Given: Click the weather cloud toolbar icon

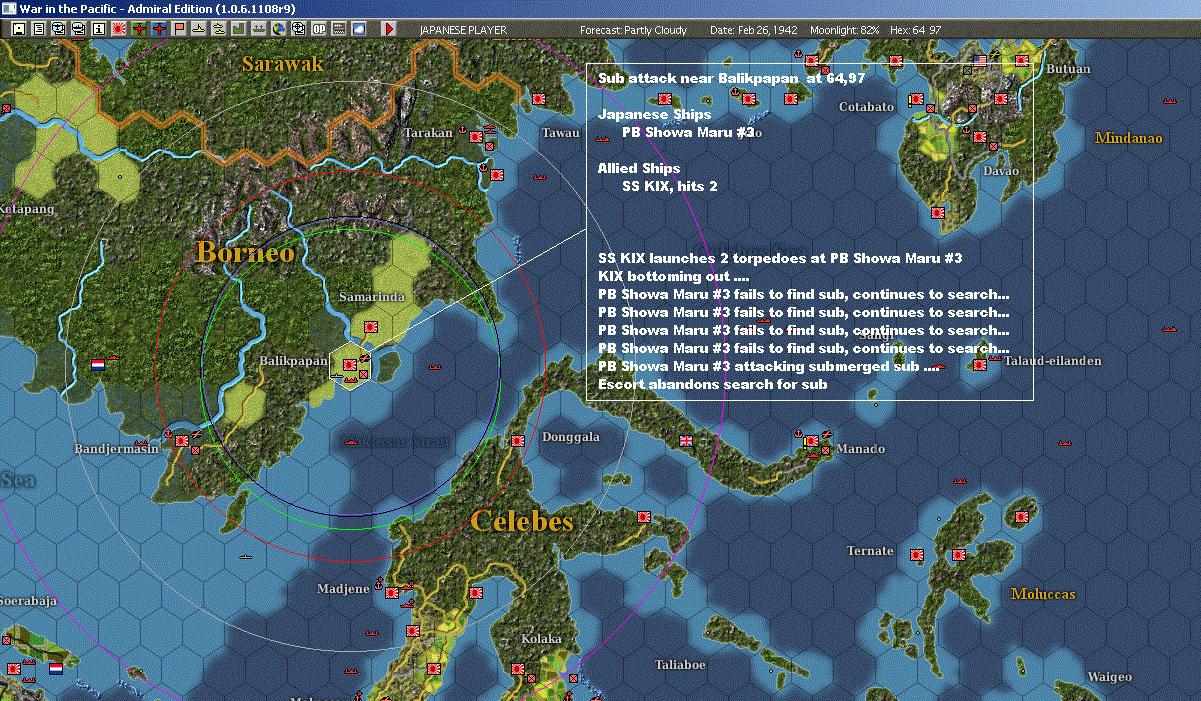Looking at the screenshot, I should pyautogui.click(x=359, y=30).
